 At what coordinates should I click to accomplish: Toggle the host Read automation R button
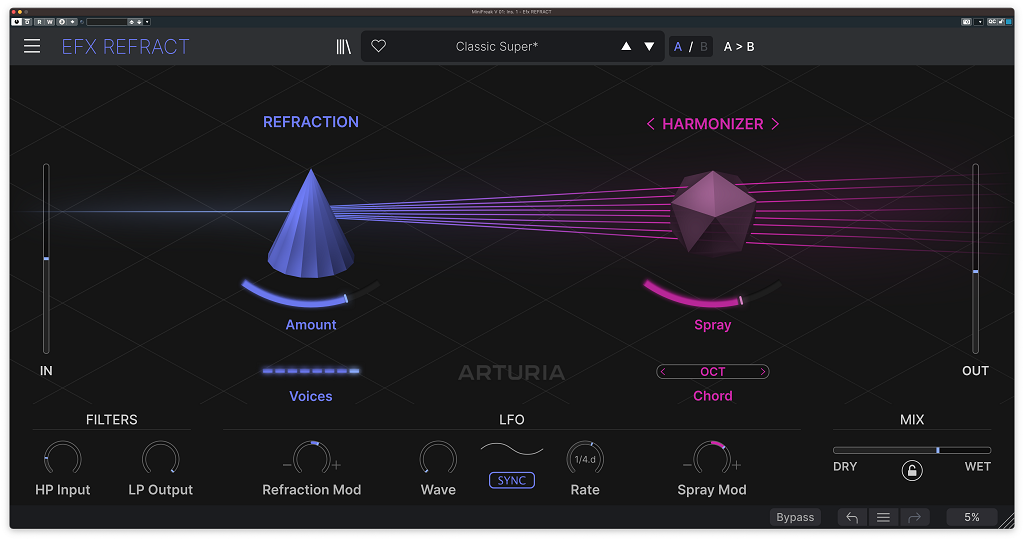coord(39,22)
